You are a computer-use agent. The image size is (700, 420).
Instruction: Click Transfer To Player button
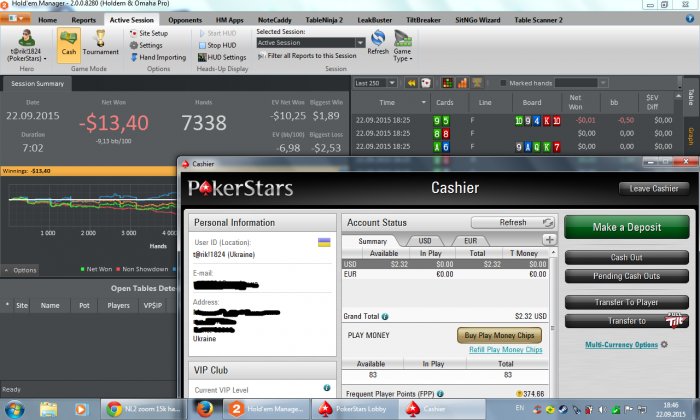[627, 303]
